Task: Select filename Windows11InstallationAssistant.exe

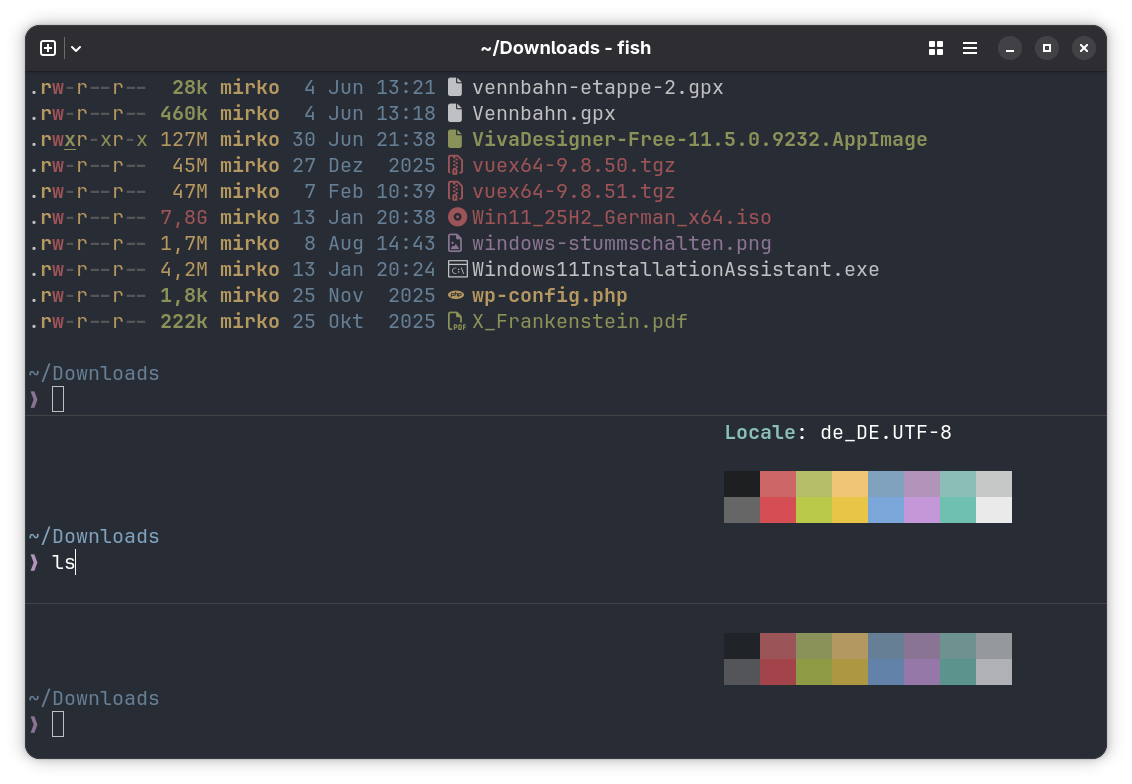Action: 676,269
